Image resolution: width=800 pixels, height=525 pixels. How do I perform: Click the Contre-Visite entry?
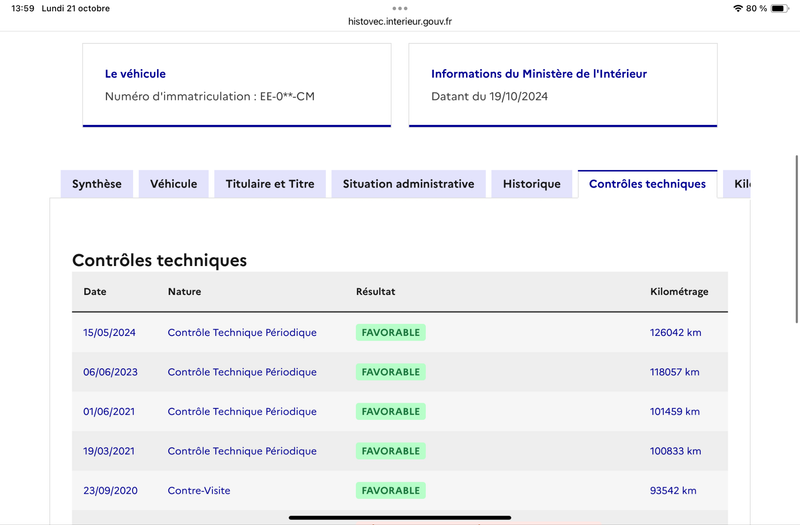(199, 490)
